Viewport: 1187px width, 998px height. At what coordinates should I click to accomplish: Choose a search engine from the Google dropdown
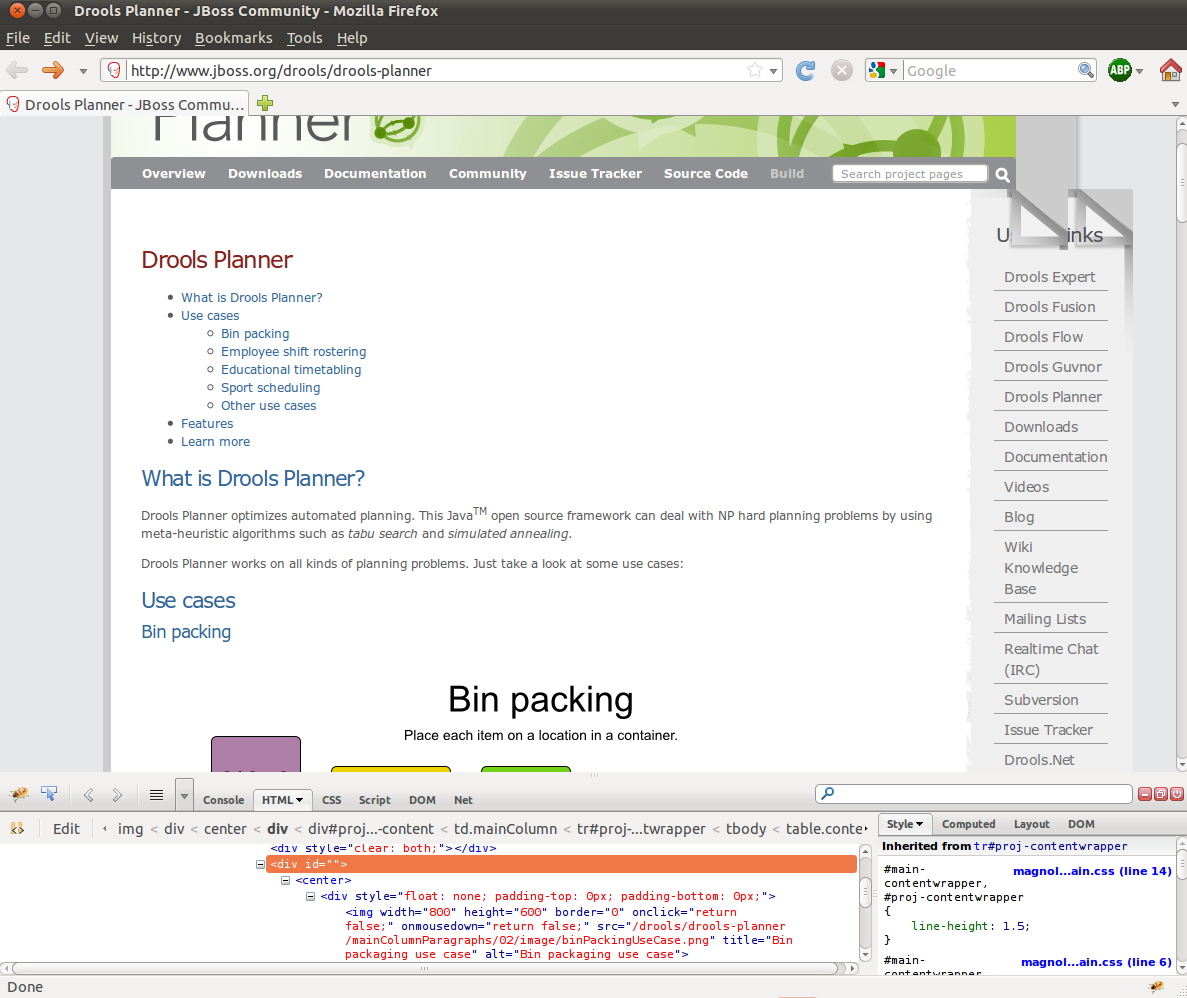click(883, 70)
